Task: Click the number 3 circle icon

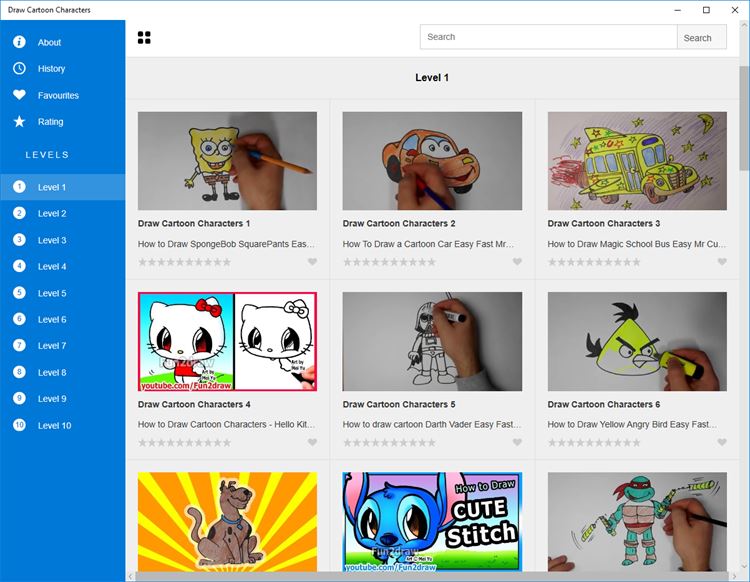Action: 19,240
